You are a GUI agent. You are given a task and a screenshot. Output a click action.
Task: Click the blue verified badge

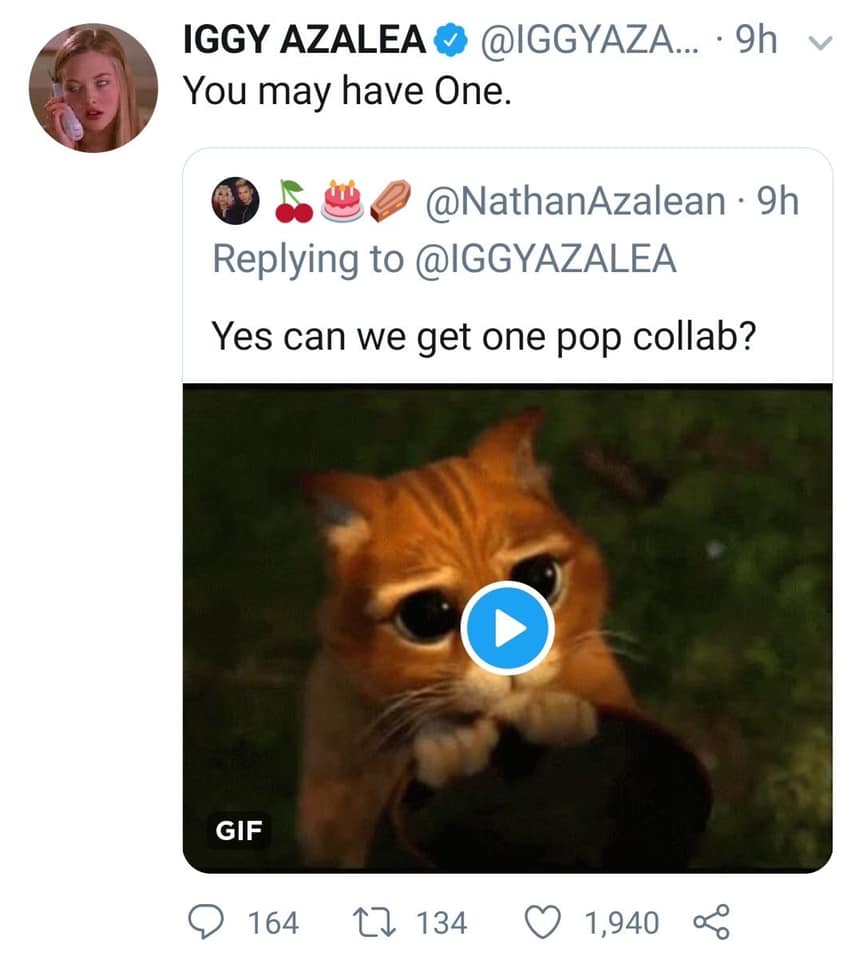click(451, 40)
